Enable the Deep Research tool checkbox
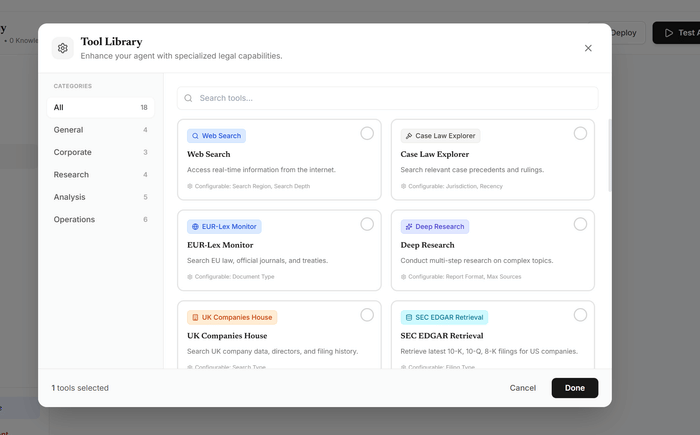This screenshot has width=700, height=435. pyautogui.click(x=580, y=224)
